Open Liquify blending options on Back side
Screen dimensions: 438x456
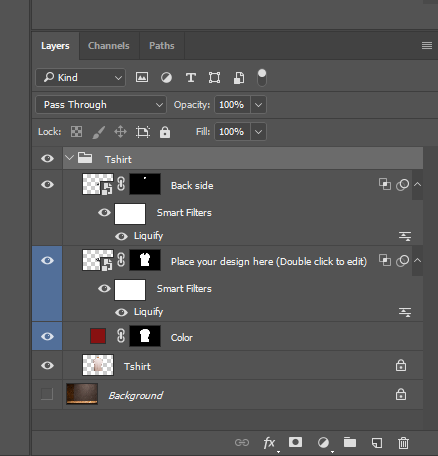(405, 236)
